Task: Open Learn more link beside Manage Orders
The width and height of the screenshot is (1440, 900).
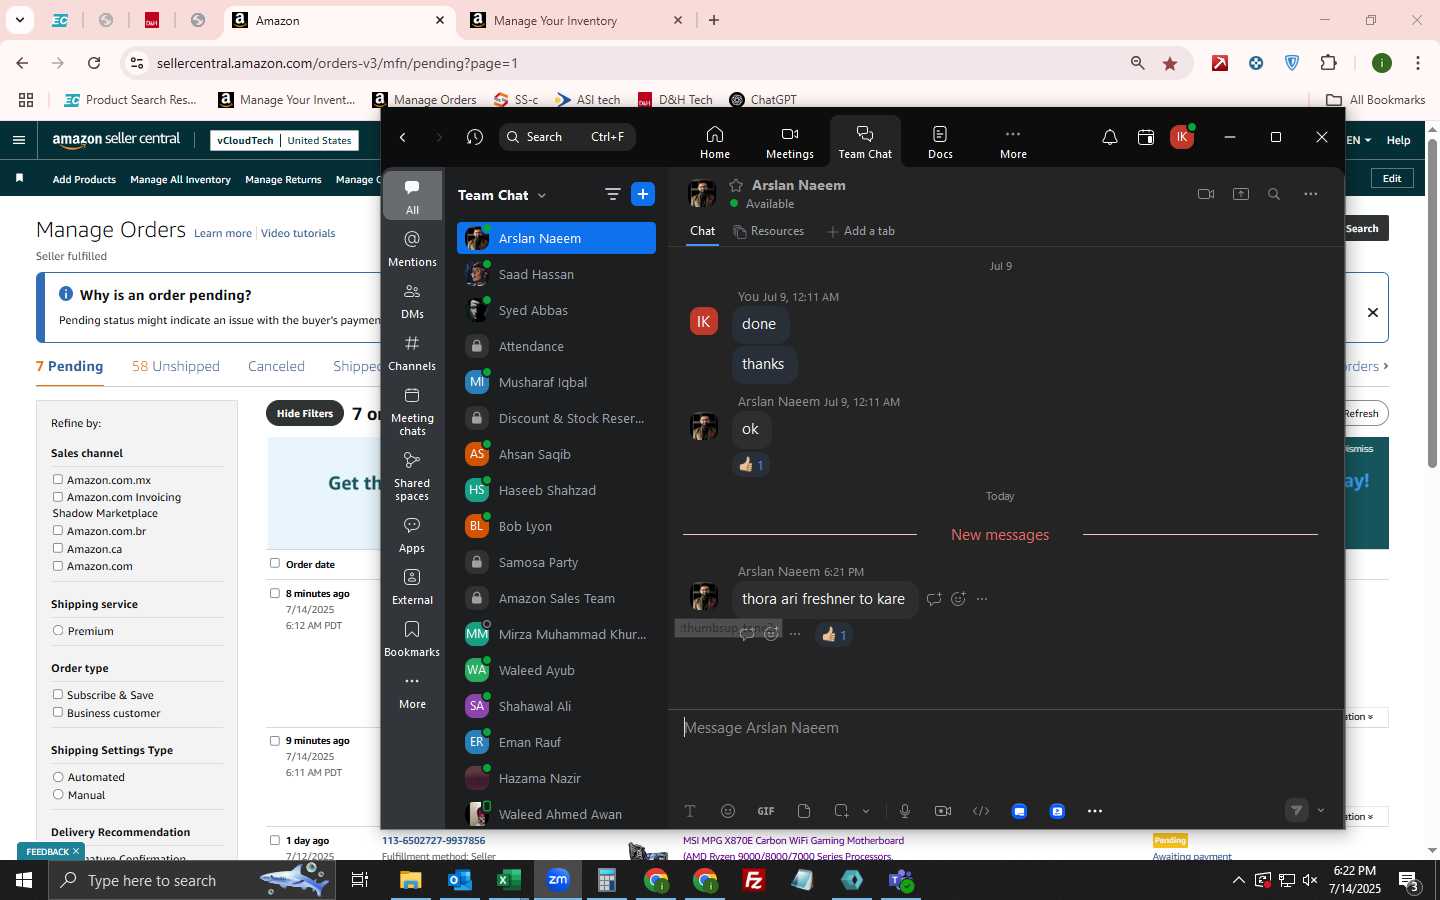Action: tap(223, 233)
